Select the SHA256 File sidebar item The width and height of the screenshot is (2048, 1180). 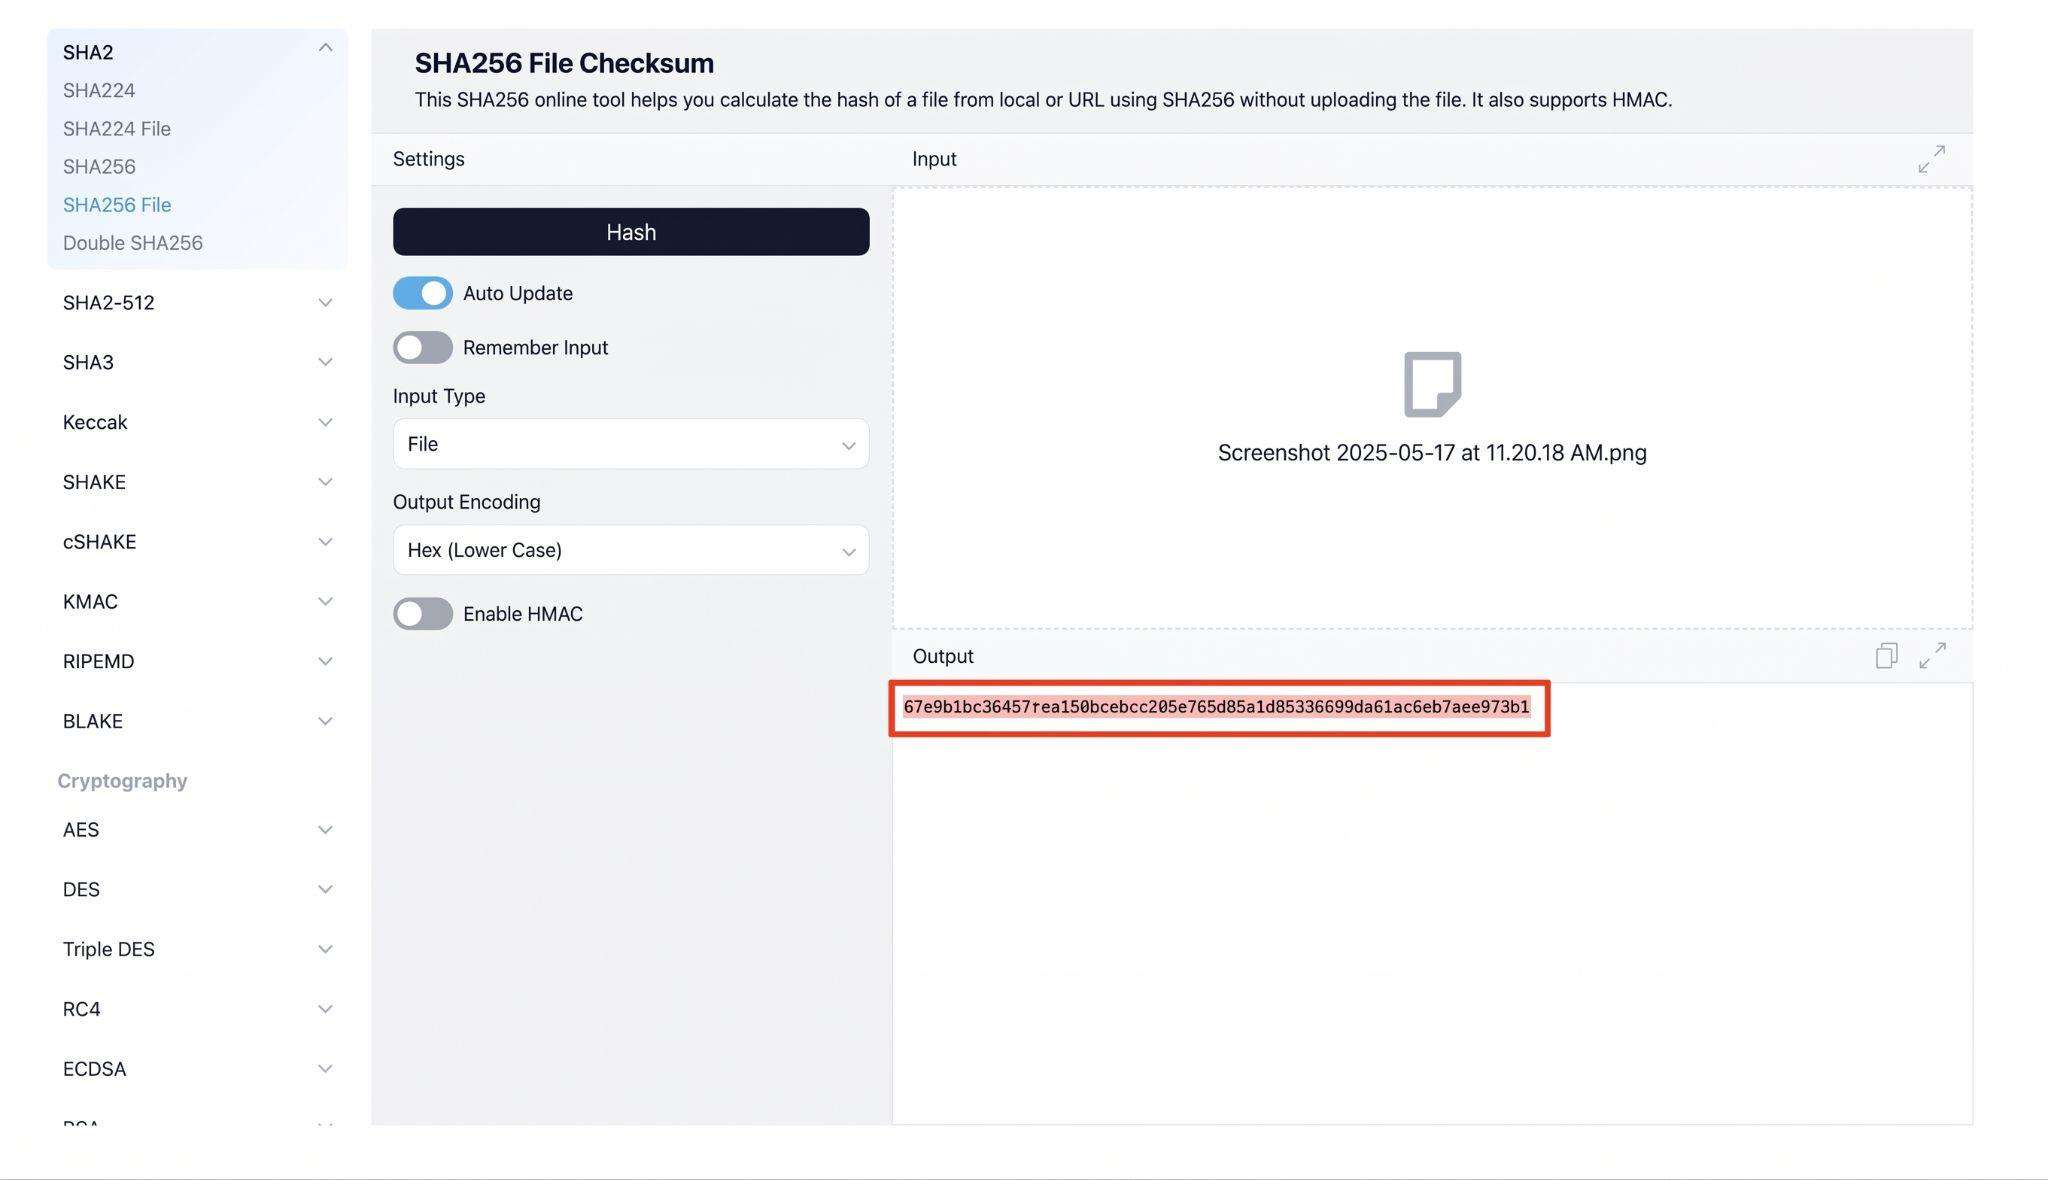click(x=117, y=205)
